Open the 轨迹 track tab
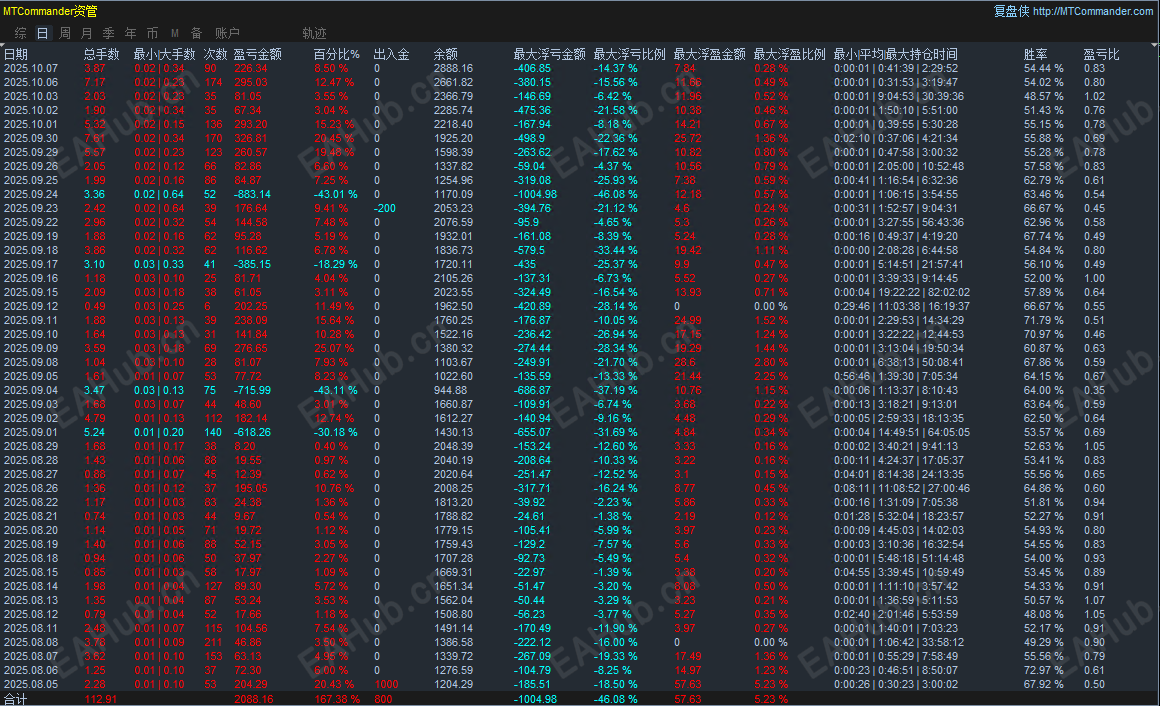This screenshot has height=706, width=1160. tap(314, 33)
